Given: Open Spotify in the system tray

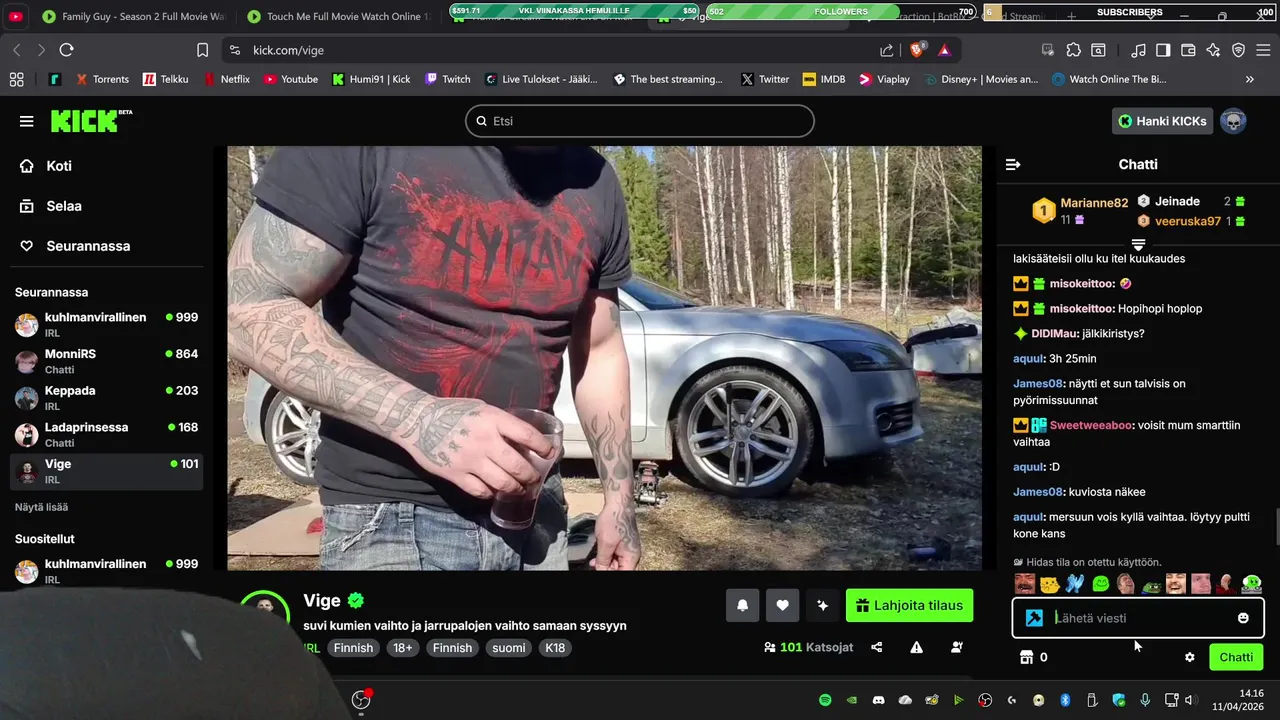Looking at the screenshot, I should coord(825,700).
